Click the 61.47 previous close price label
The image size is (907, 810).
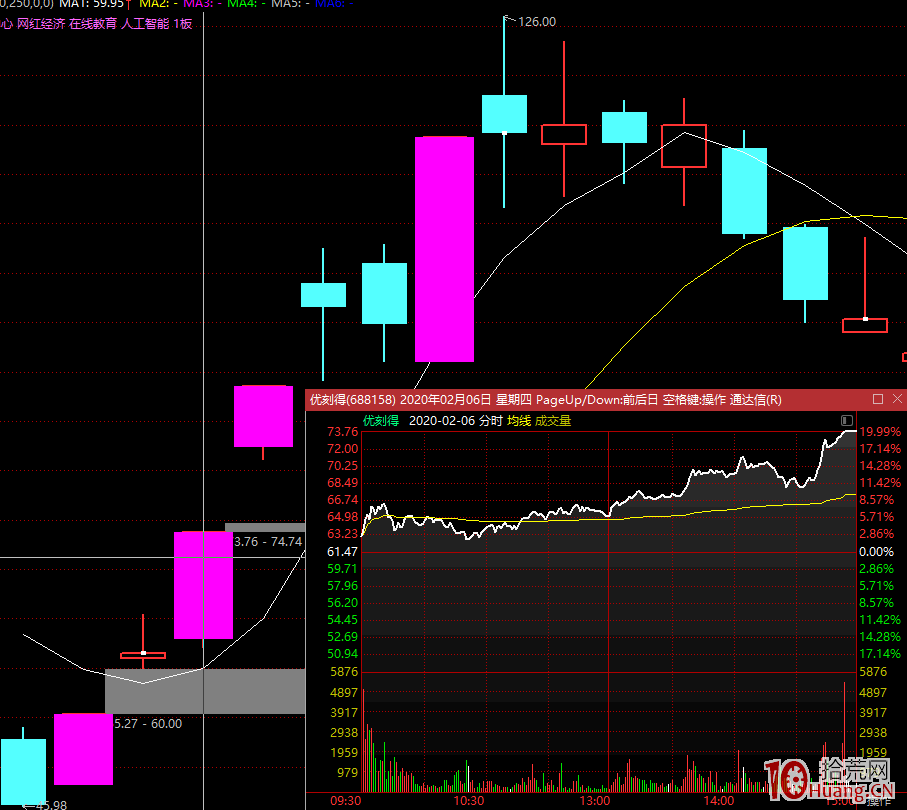[x=342, y=552]
